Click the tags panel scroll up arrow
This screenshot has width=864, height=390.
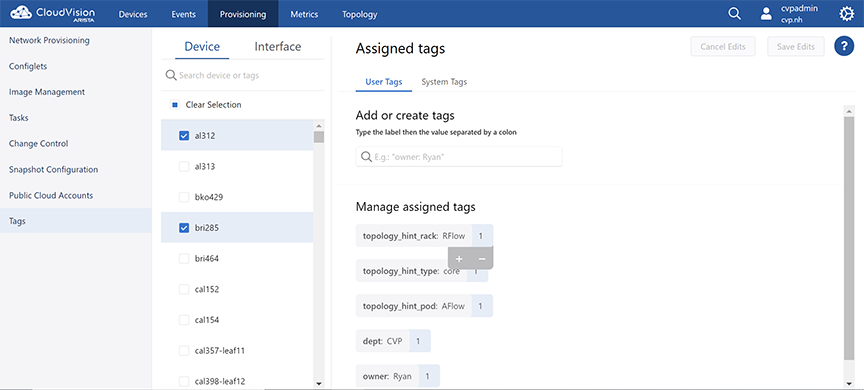[x=849, y=111]
